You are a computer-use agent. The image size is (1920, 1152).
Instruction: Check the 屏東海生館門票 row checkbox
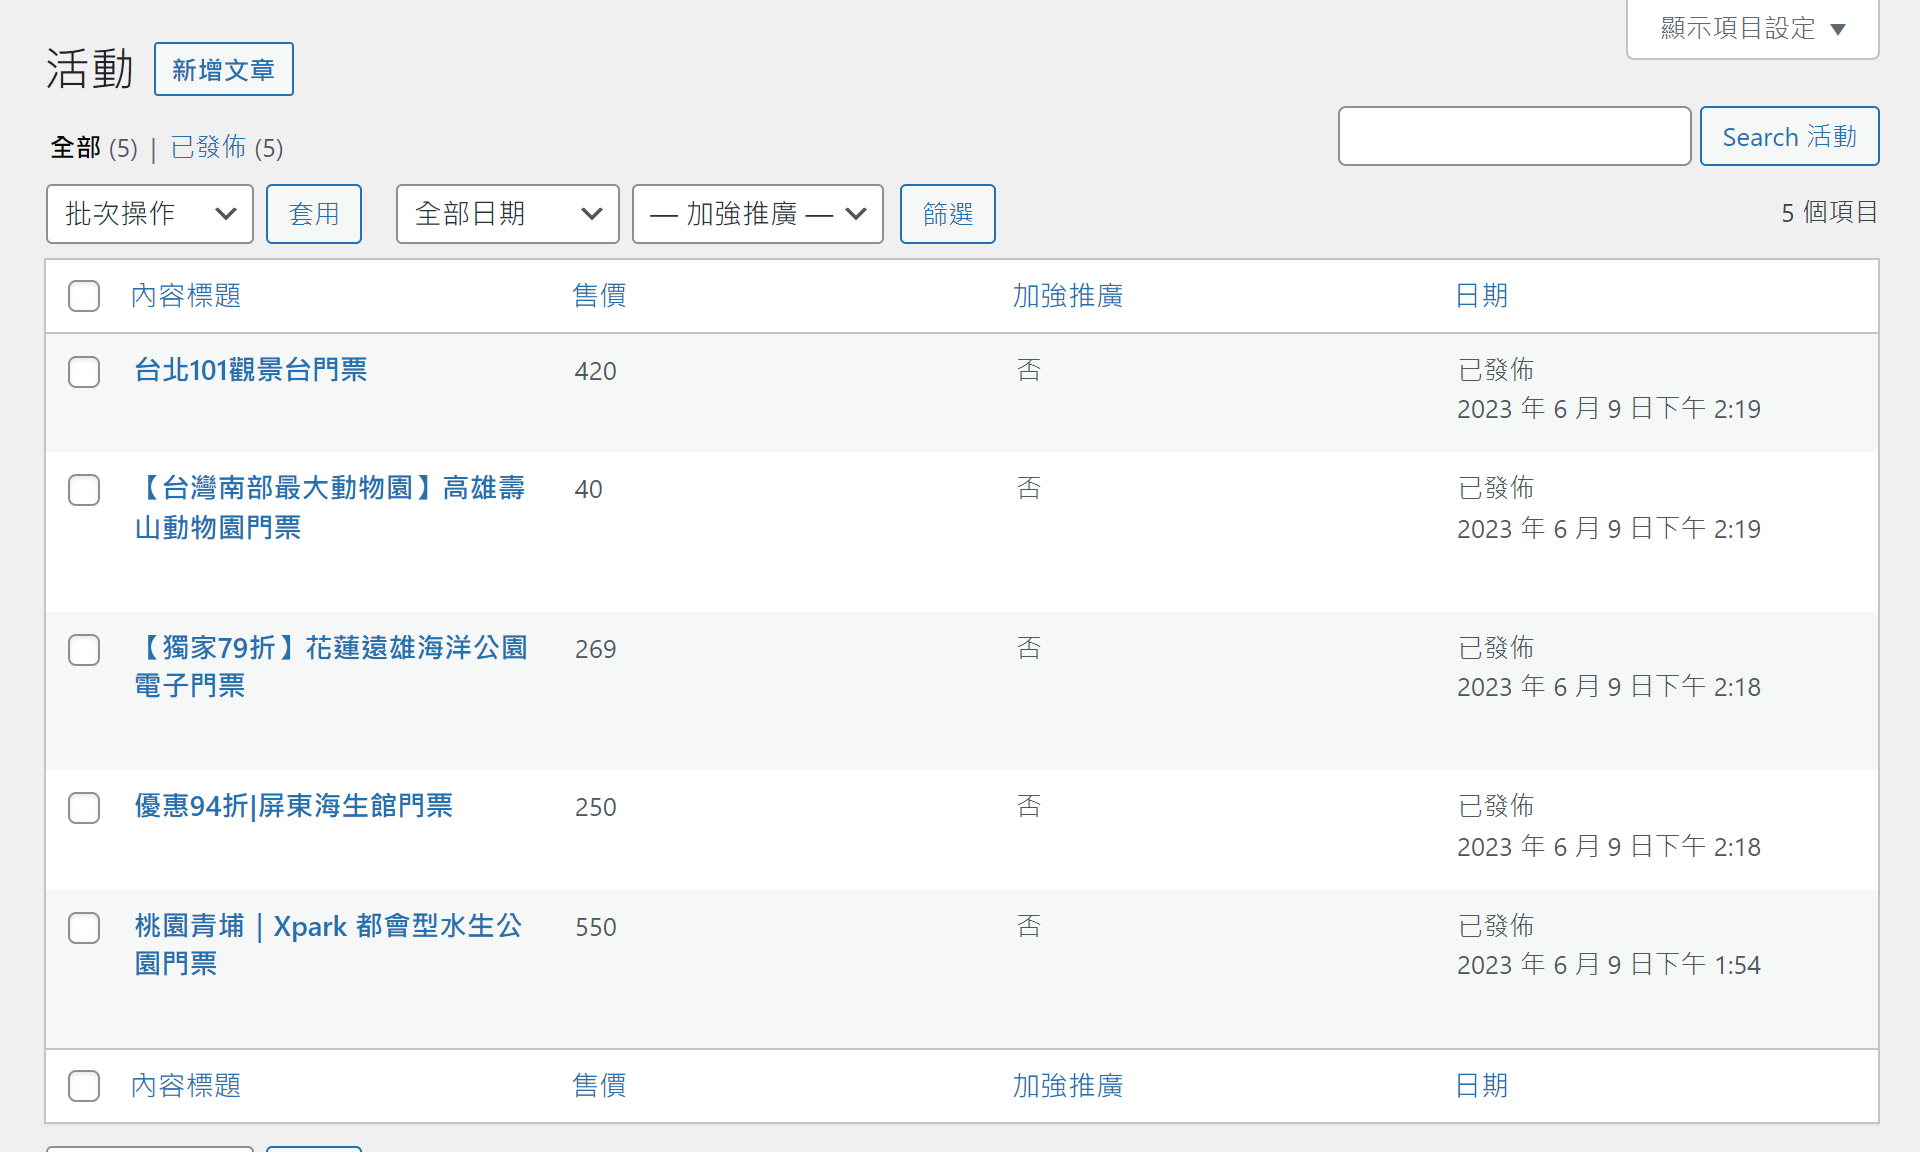point(84,808)
